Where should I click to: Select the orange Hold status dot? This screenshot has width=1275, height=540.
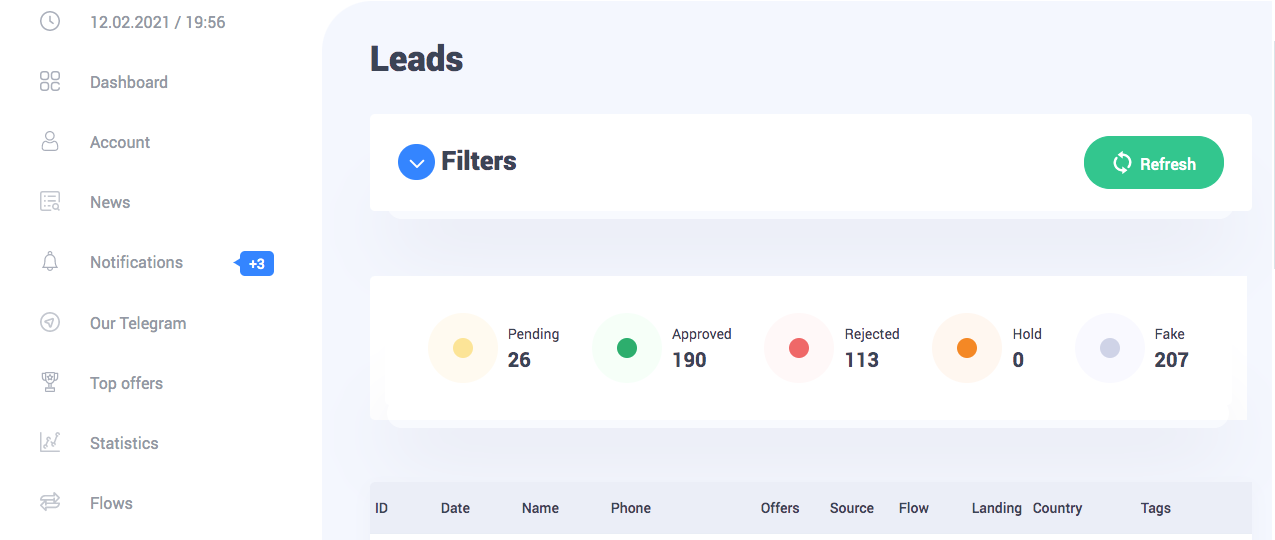(967, 348)
